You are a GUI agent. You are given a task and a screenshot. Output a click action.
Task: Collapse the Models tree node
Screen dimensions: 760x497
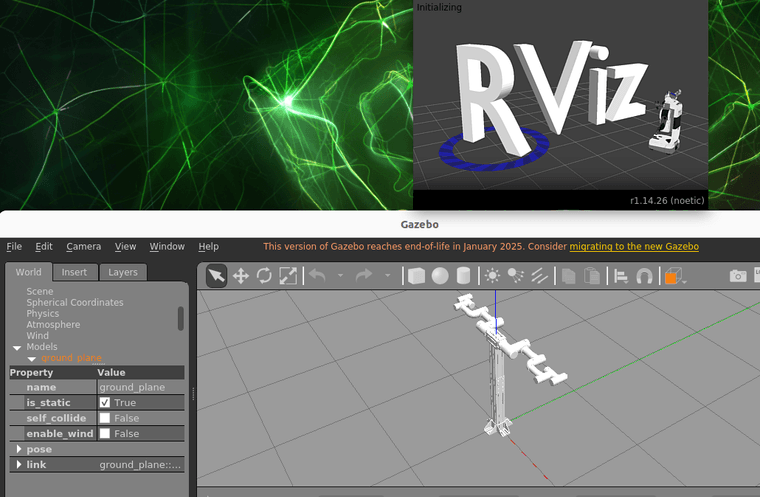pos(17,348)
